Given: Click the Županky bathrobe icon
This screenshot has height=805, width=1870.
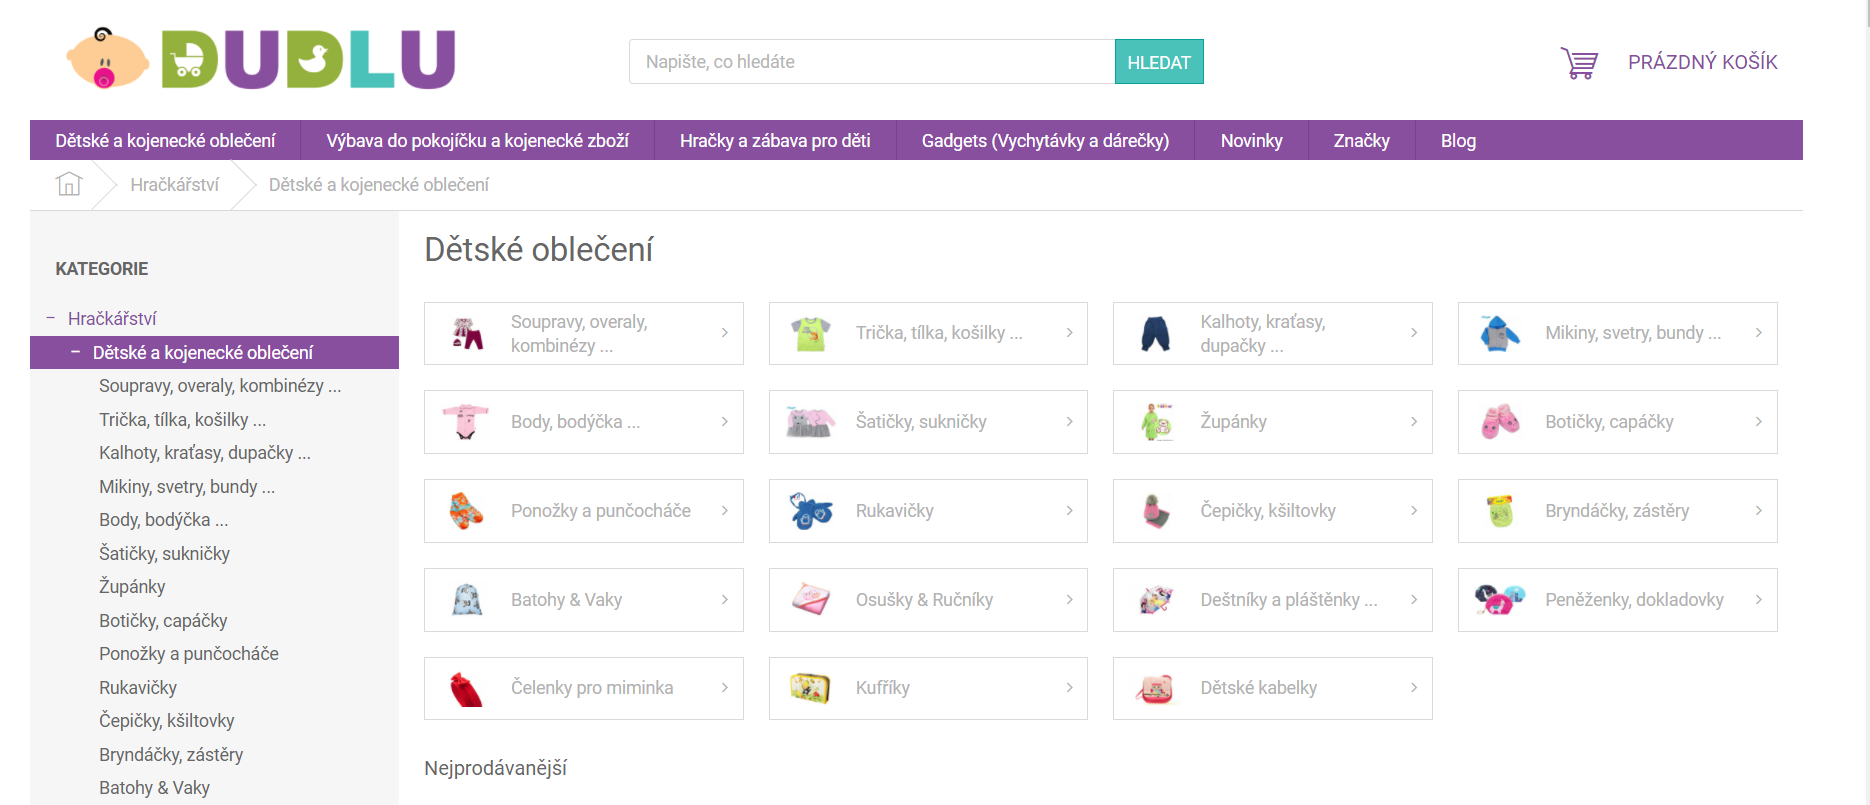Looking at the screenshot, I should (x=1156, y=422).
